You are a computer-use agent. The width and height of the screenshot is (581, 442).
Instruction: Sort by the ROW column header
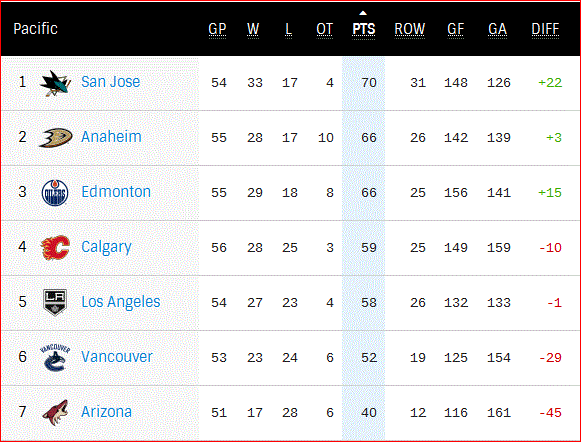[409, 29]
